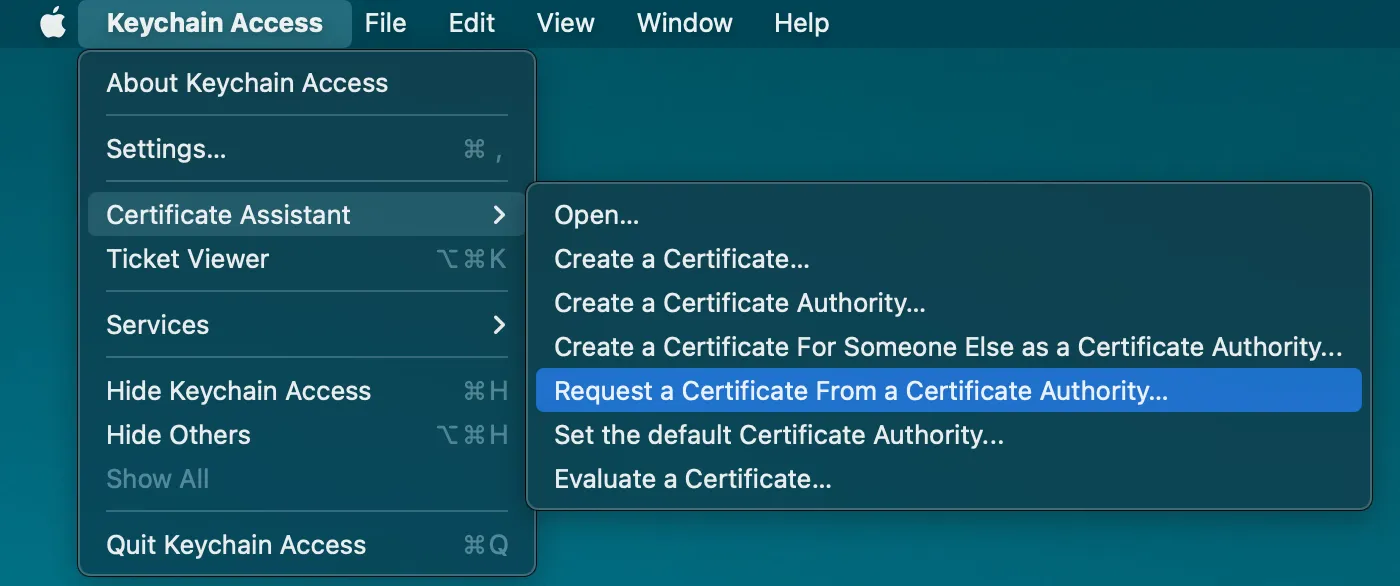Click Open… in Certificate Assistant submenu
This screenshot has width=1400, height=586.
coord(949,215)
